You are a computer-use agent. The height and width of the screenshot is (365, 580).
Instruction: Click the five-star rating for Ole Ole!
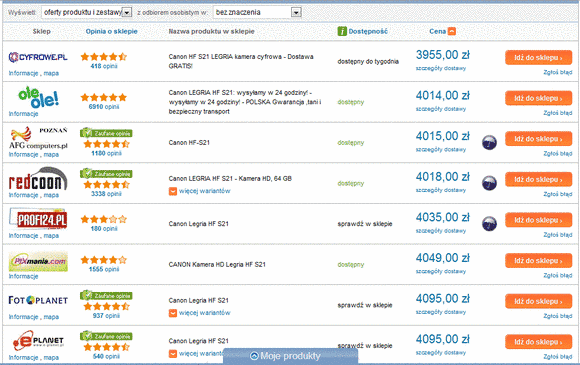pos(104,97)
